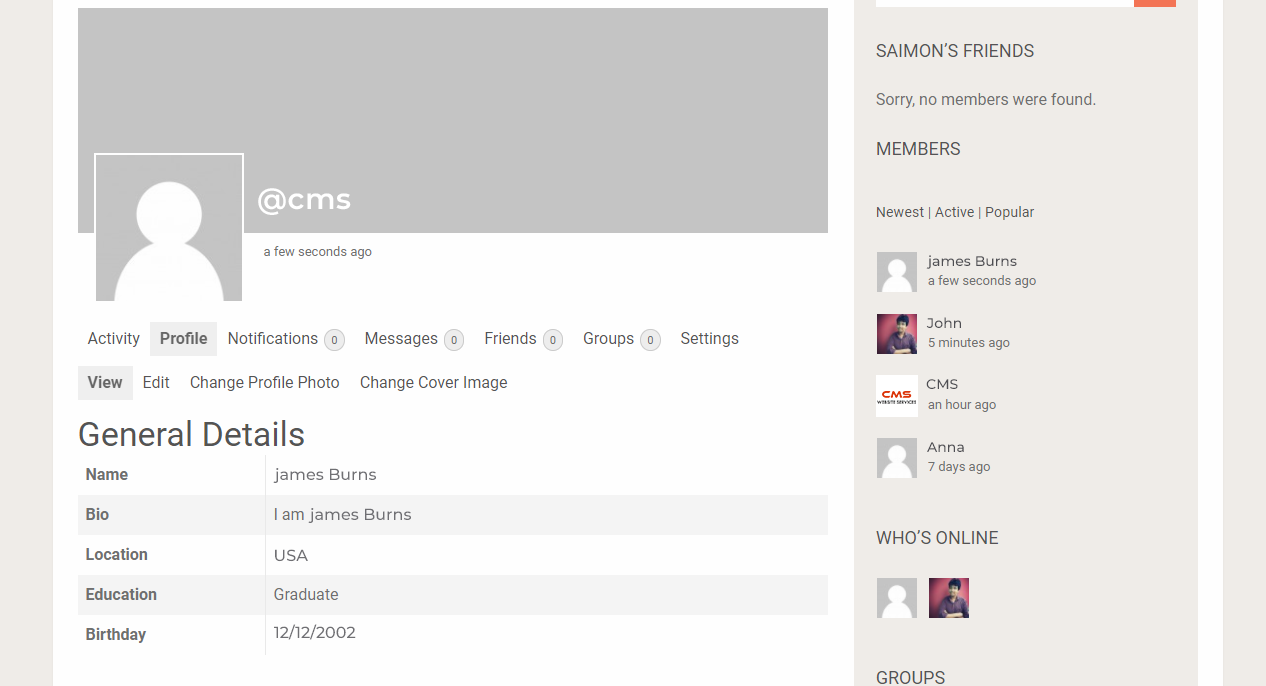
Task: Open the Groups tab
Action: [x=608, y=339]
